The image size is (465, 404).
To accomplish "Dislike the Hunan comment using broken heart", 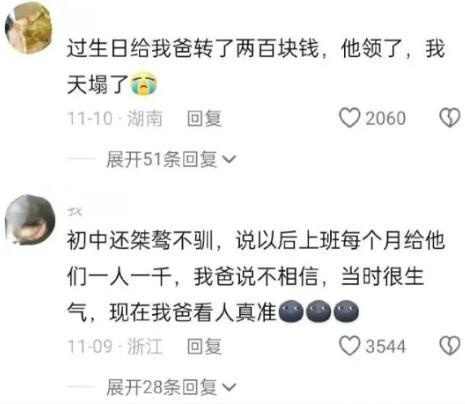I will pyautogui.click(x=450, y=118).
